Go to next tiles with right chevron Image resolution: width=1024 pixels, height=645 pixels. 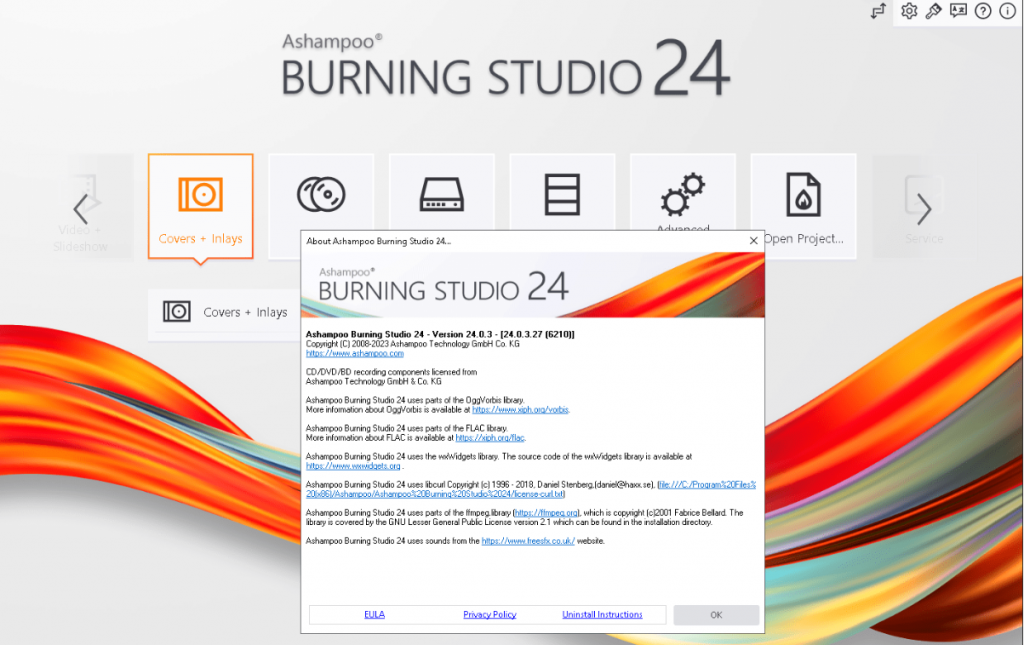coord(923,209)
